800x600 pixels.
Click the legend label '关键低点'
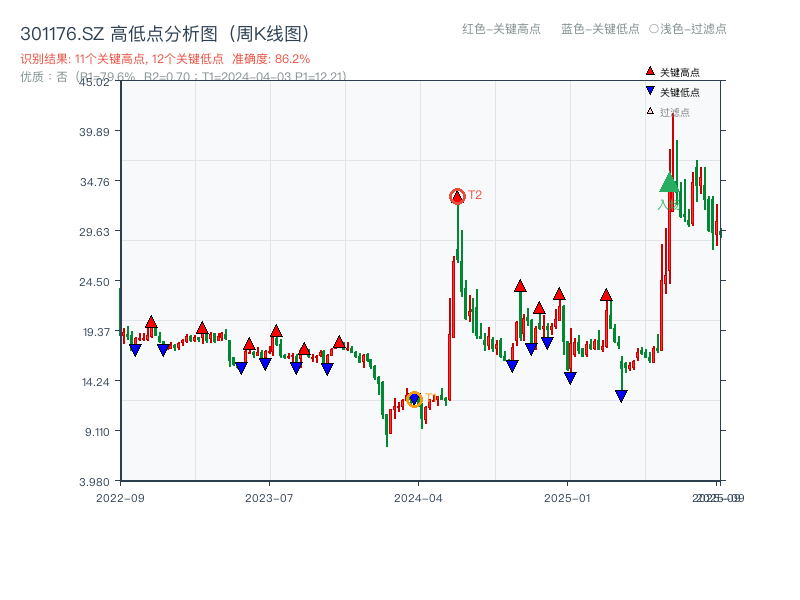tap(680, 92)
